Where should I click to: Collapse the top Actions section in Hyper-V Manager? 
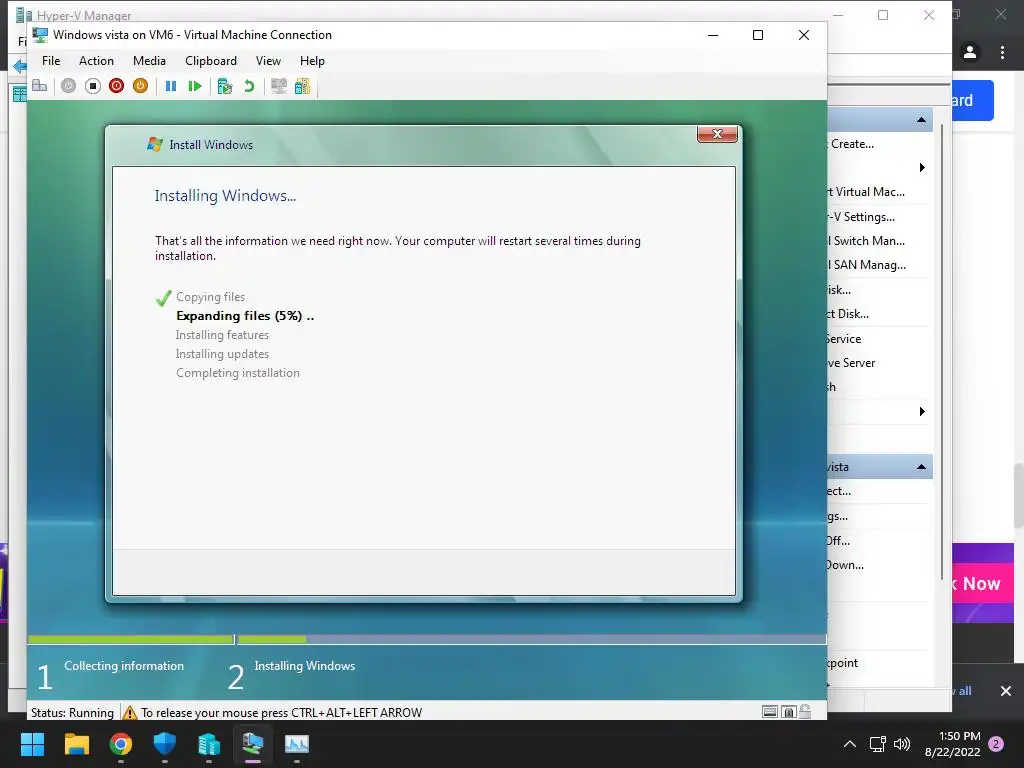[x=921, y=120]
